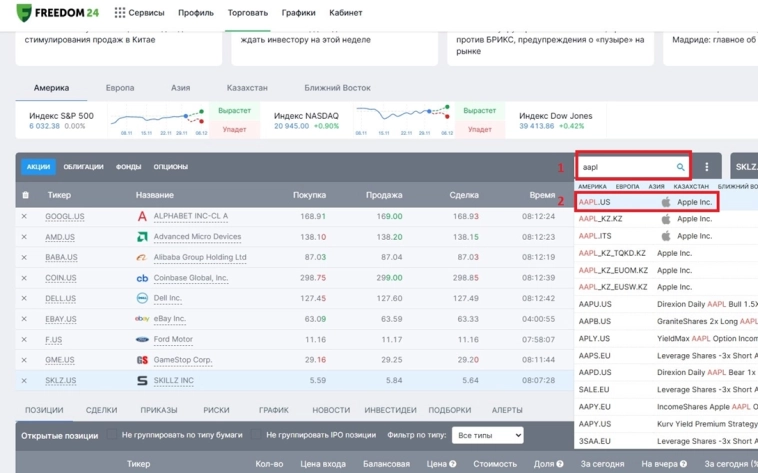This screenshot has width=758, height=473.
Task: Click Вырастет for S&P 500 index
Action: point(234,111)
